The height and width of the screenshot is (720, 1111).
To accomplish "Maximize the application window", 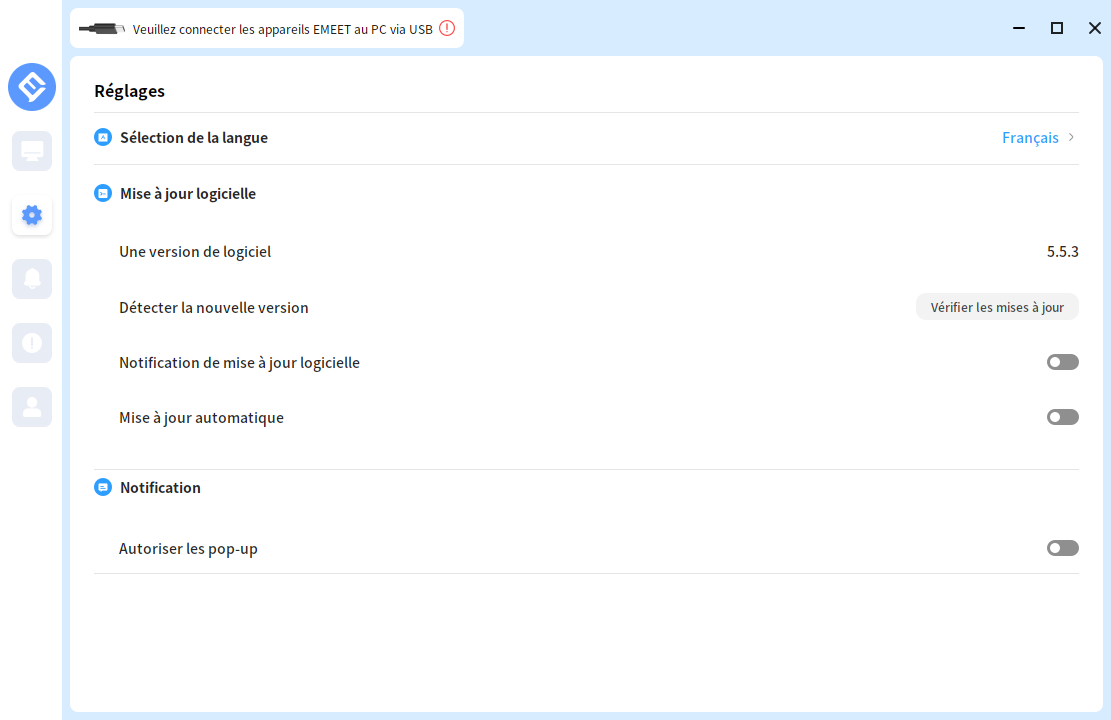I will click(1056, 28).
